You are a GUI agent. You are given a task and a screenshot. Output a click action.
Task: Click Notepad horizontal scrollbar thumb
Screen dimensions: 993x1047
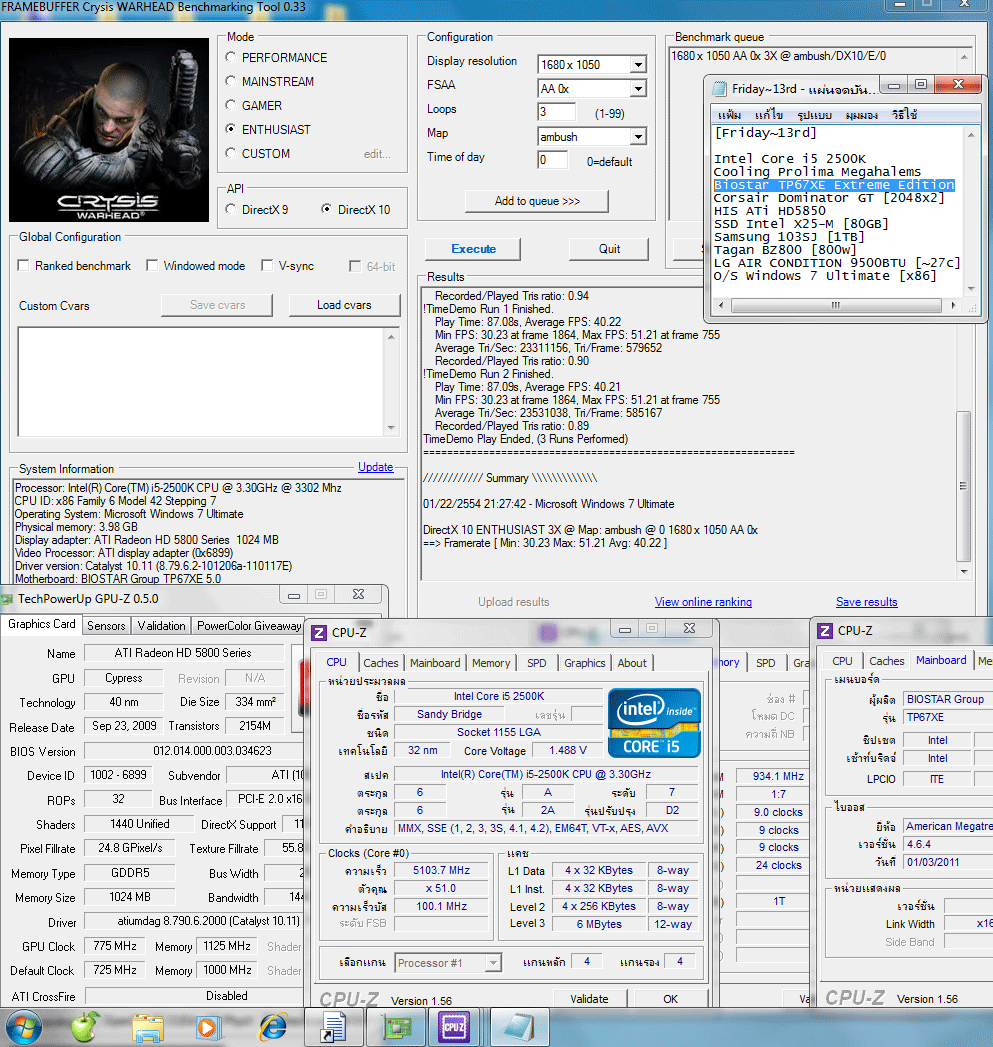[836, 305]
